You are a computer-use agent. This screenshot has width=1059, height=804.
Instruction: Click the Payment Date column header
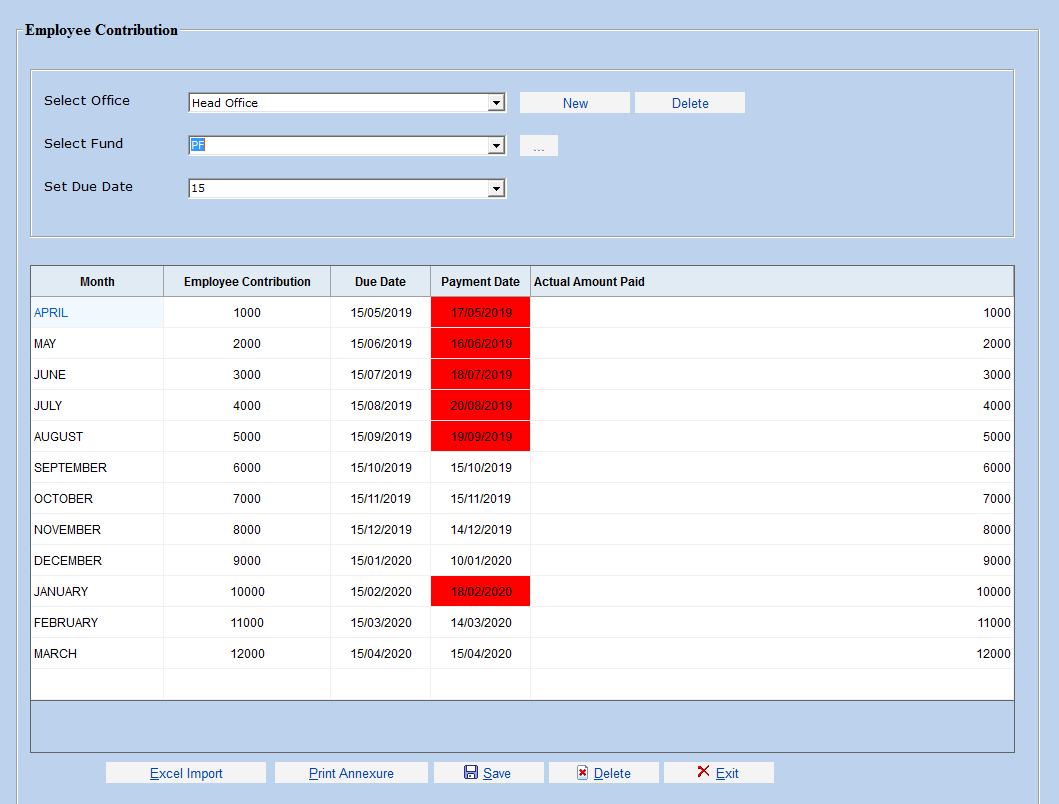[480, 282]
